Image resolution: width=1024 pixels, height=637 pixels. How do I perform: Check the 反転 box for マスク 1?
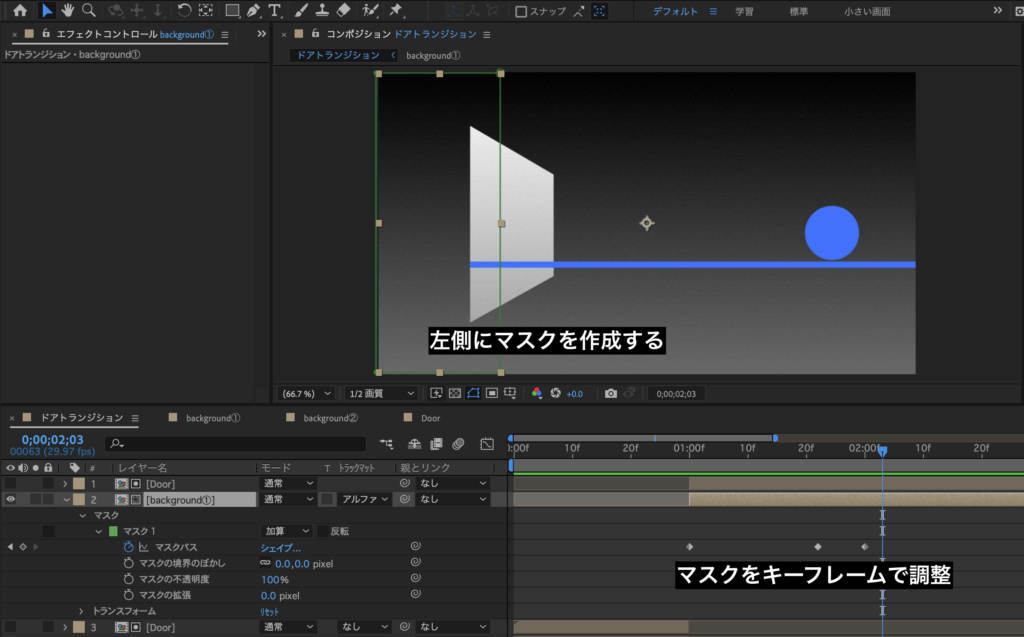(322, 531)
